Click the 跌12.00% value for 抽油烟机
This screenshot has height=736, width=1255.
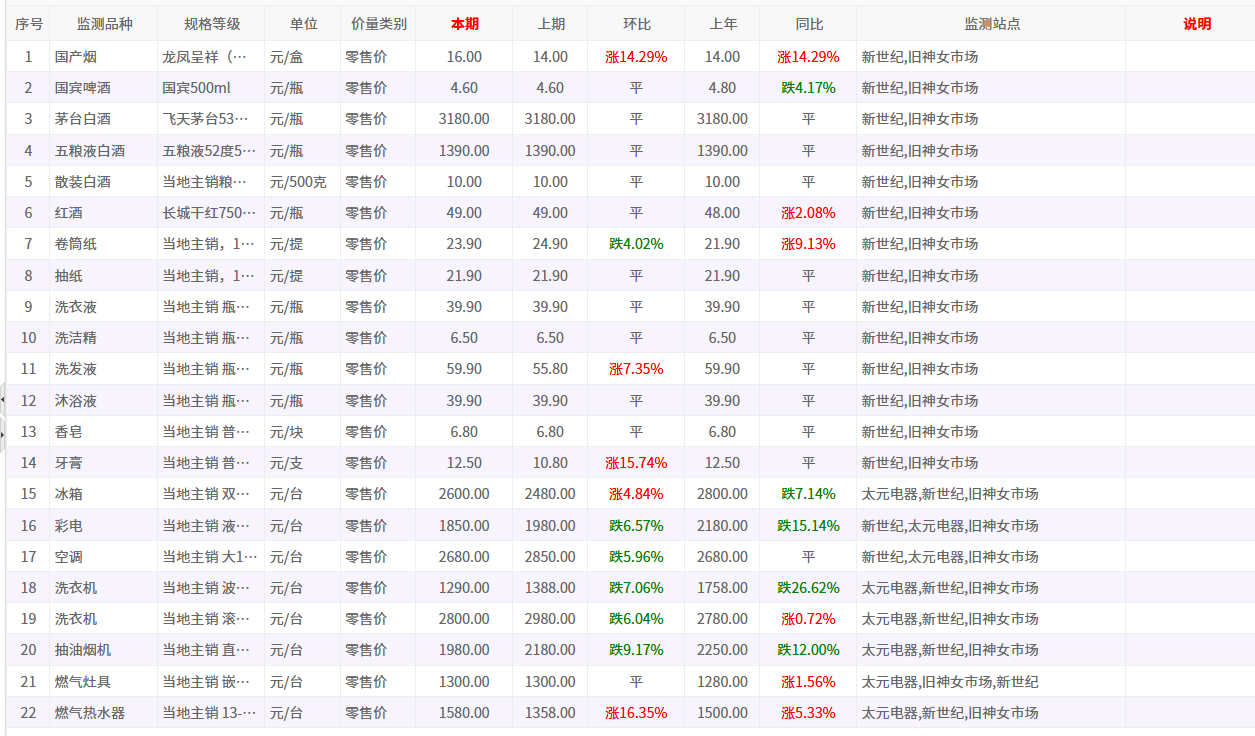click(808, 650)
